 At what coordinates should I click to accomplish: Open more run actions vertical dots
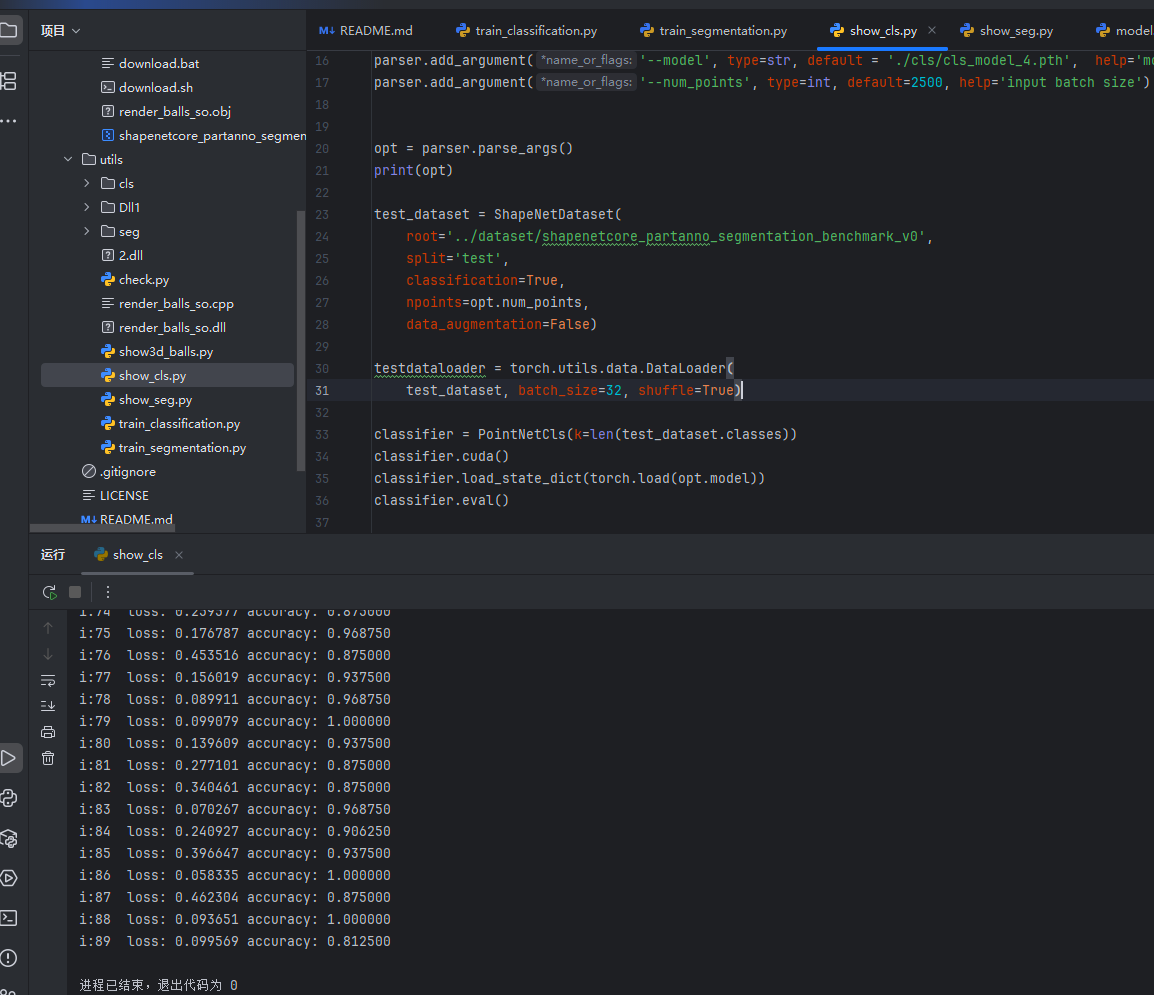[x=108, y=592]
